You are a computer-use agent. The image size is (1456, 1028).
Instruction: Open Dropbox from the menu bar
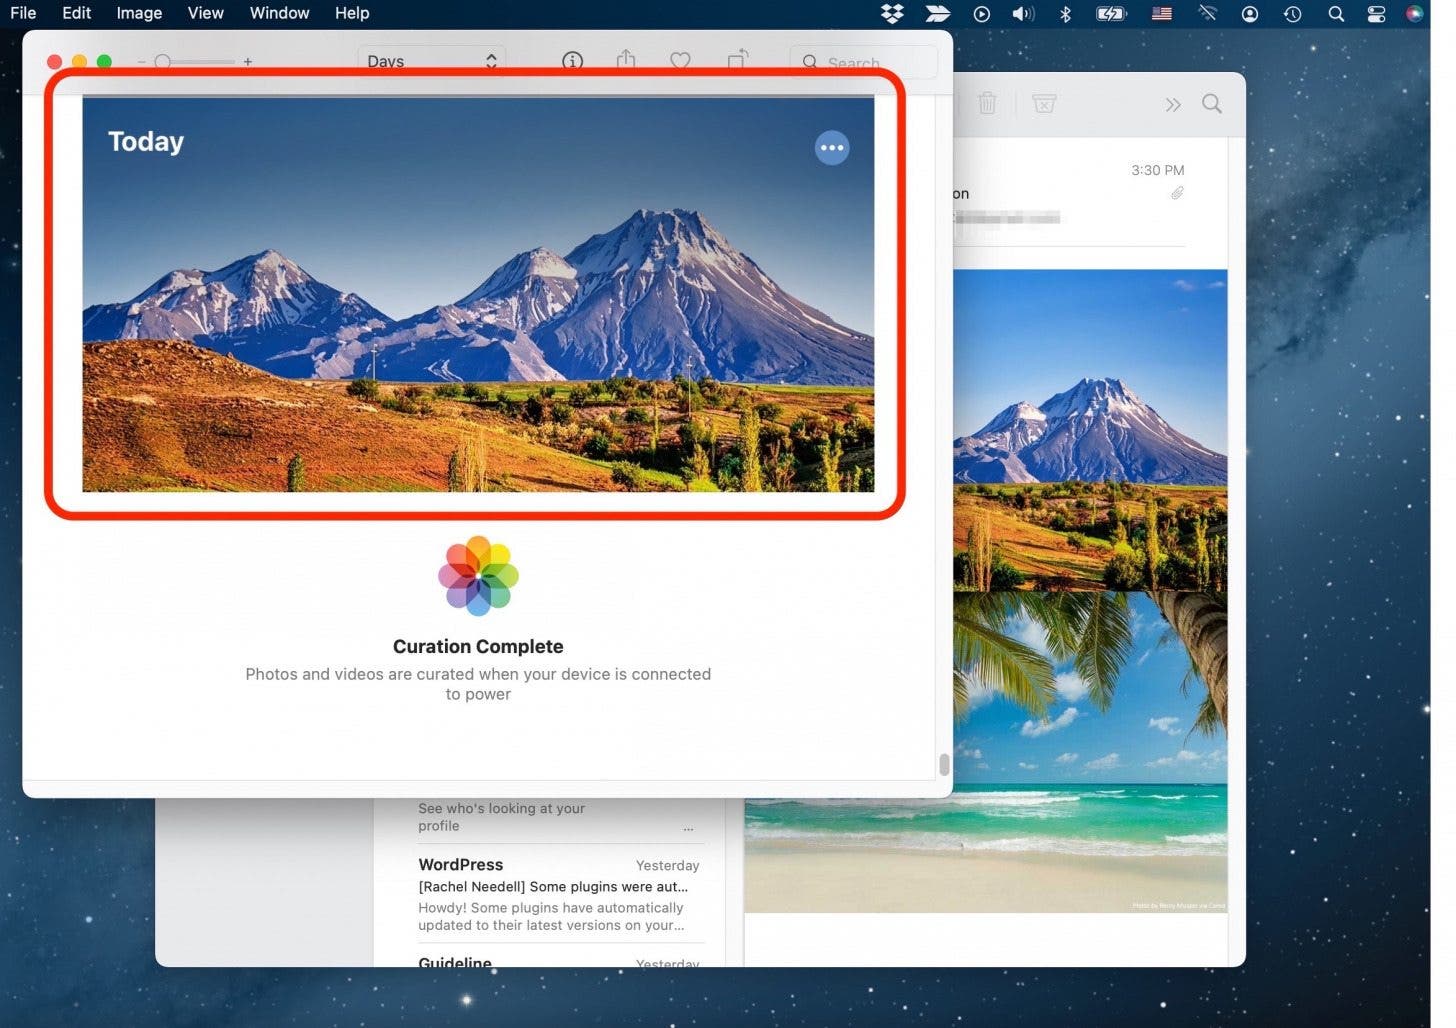(x=891, y=13)
